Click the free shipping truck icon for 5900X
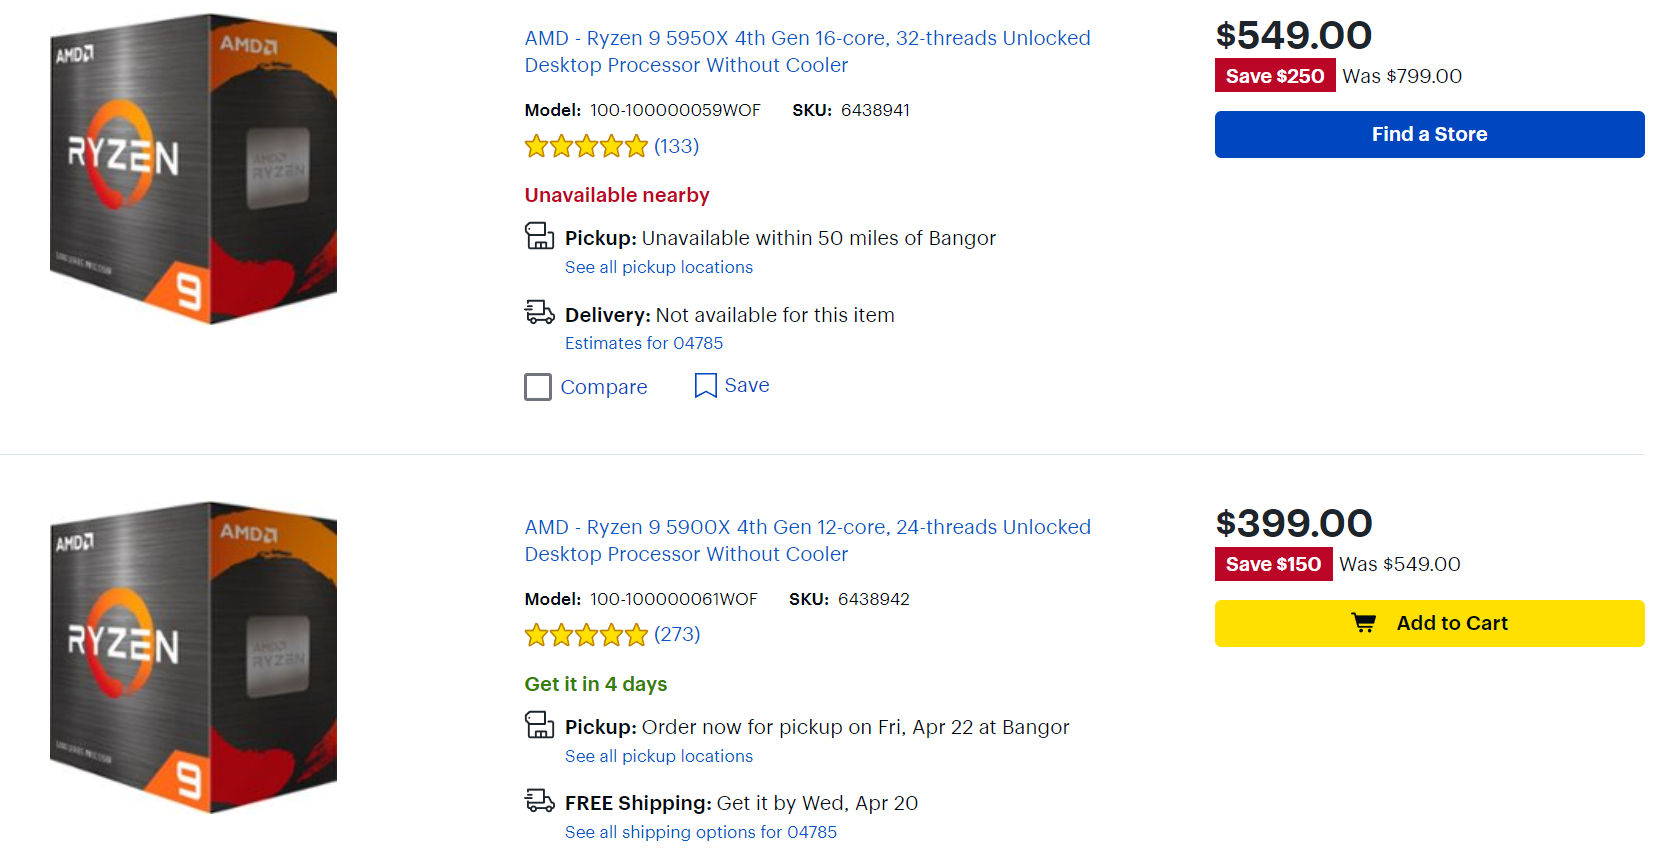Screen dimensions: 1671x851 click(539, 801)
